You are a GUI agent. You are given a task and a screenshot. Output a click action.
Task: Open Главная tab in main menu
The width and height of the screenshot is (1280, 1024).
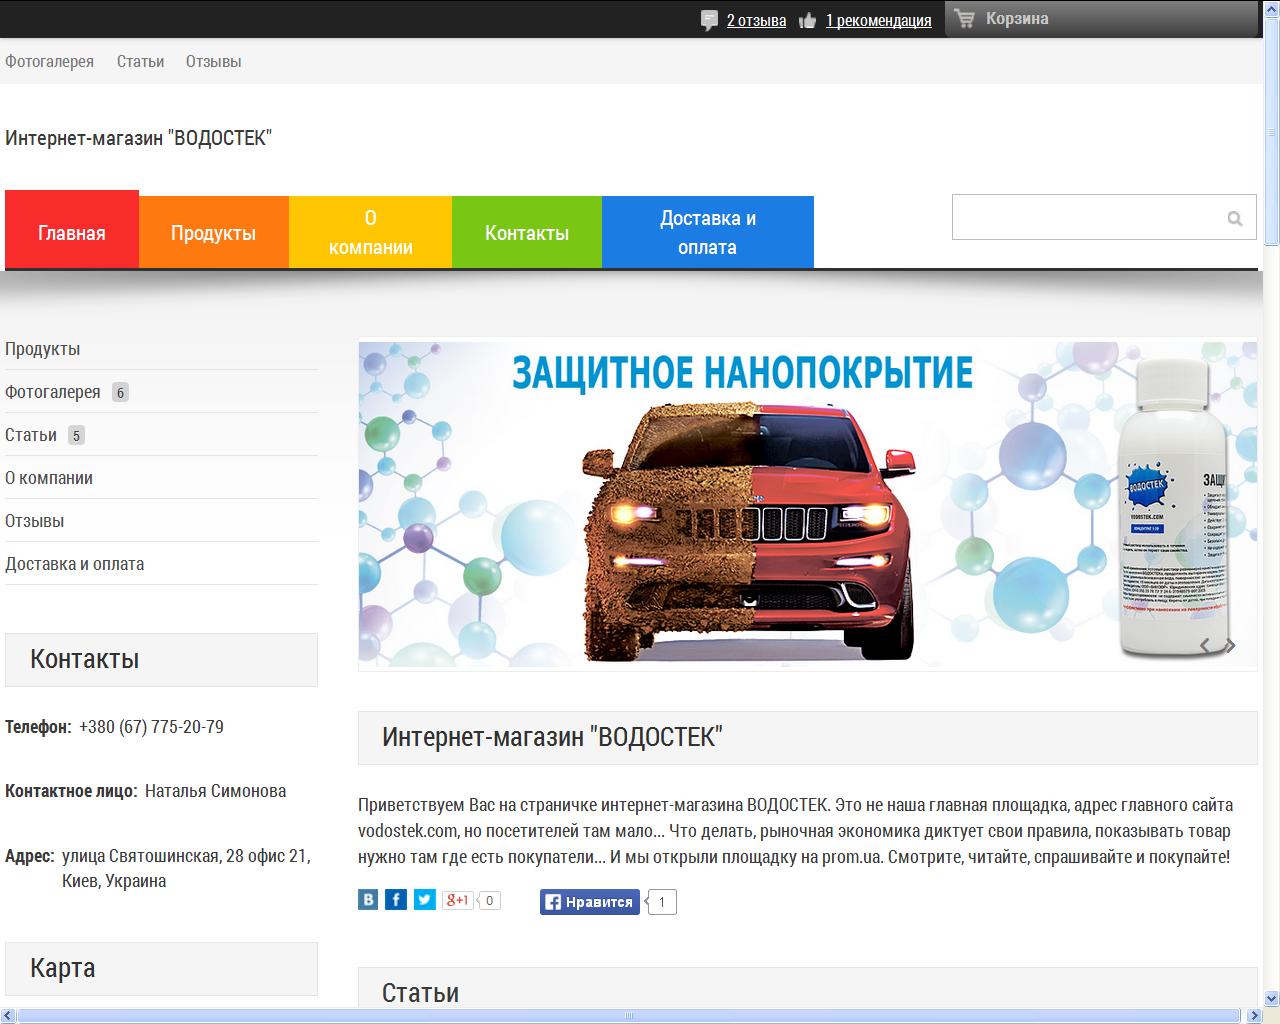72,230
